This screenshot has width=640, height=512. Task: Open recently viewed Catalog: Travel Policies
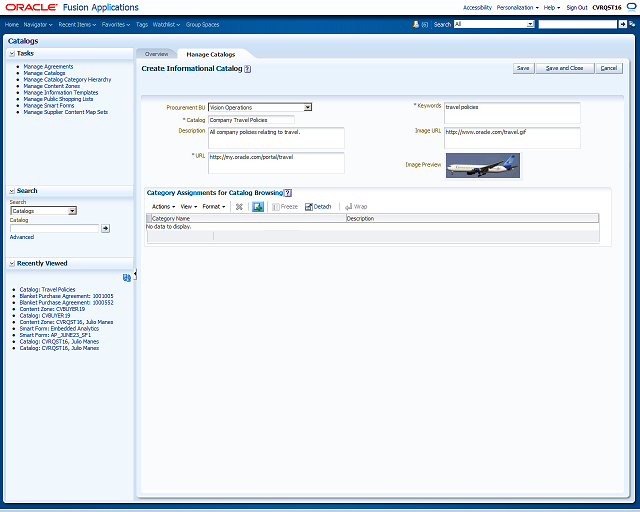[47, 289]
